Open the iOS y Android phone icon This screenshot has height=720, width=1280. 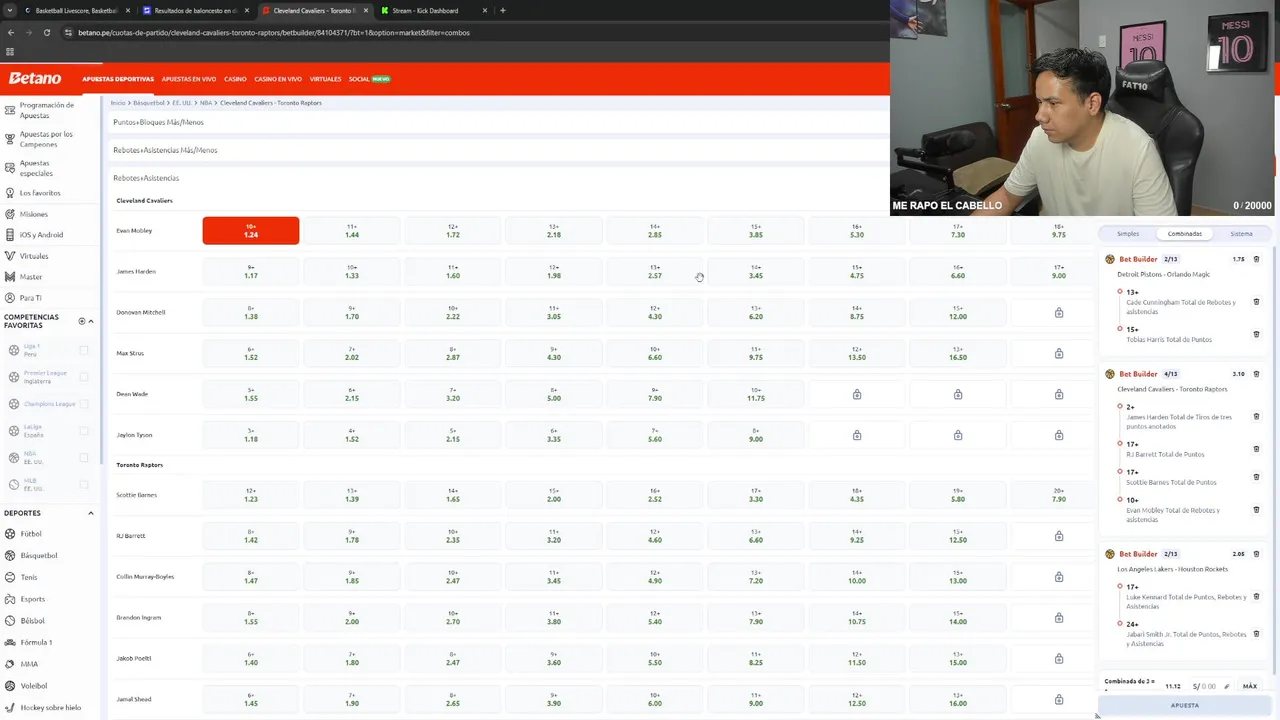[x=10, y=235]
